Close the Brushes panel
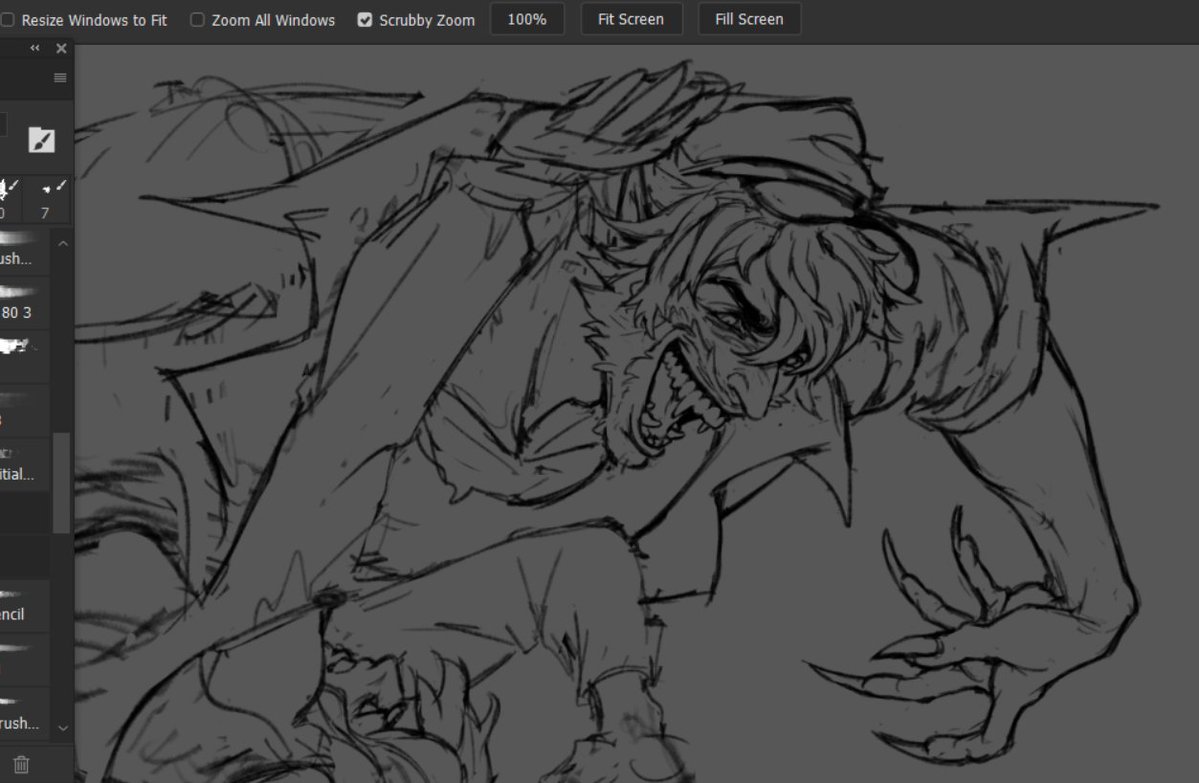This screenshot has width=1199, height=783. click(61, 47)
